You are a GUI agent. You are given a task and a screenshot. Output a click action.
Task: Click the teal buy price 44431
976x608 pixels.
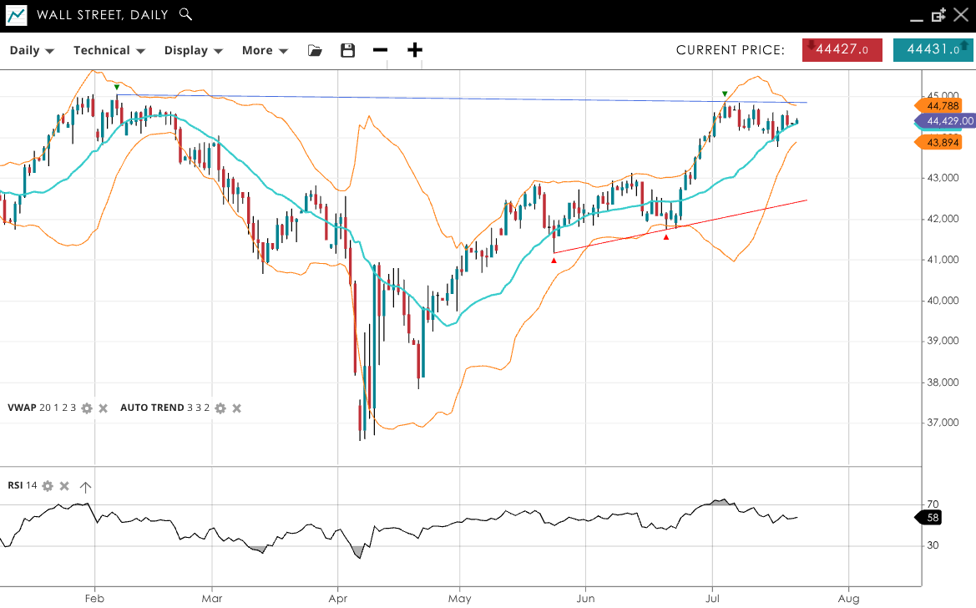[932, 50]
